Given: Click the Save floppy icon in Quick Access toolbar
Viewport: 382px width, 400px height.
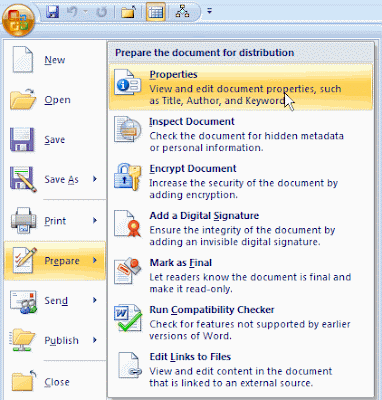Looking at the screenshot, I should pos(52,12).
